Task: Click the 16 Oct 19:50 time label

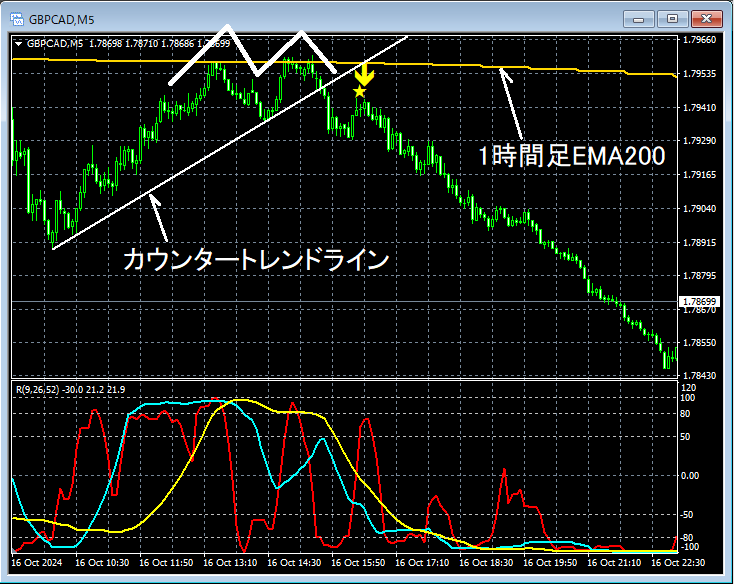Action: (x=550, y=563)
